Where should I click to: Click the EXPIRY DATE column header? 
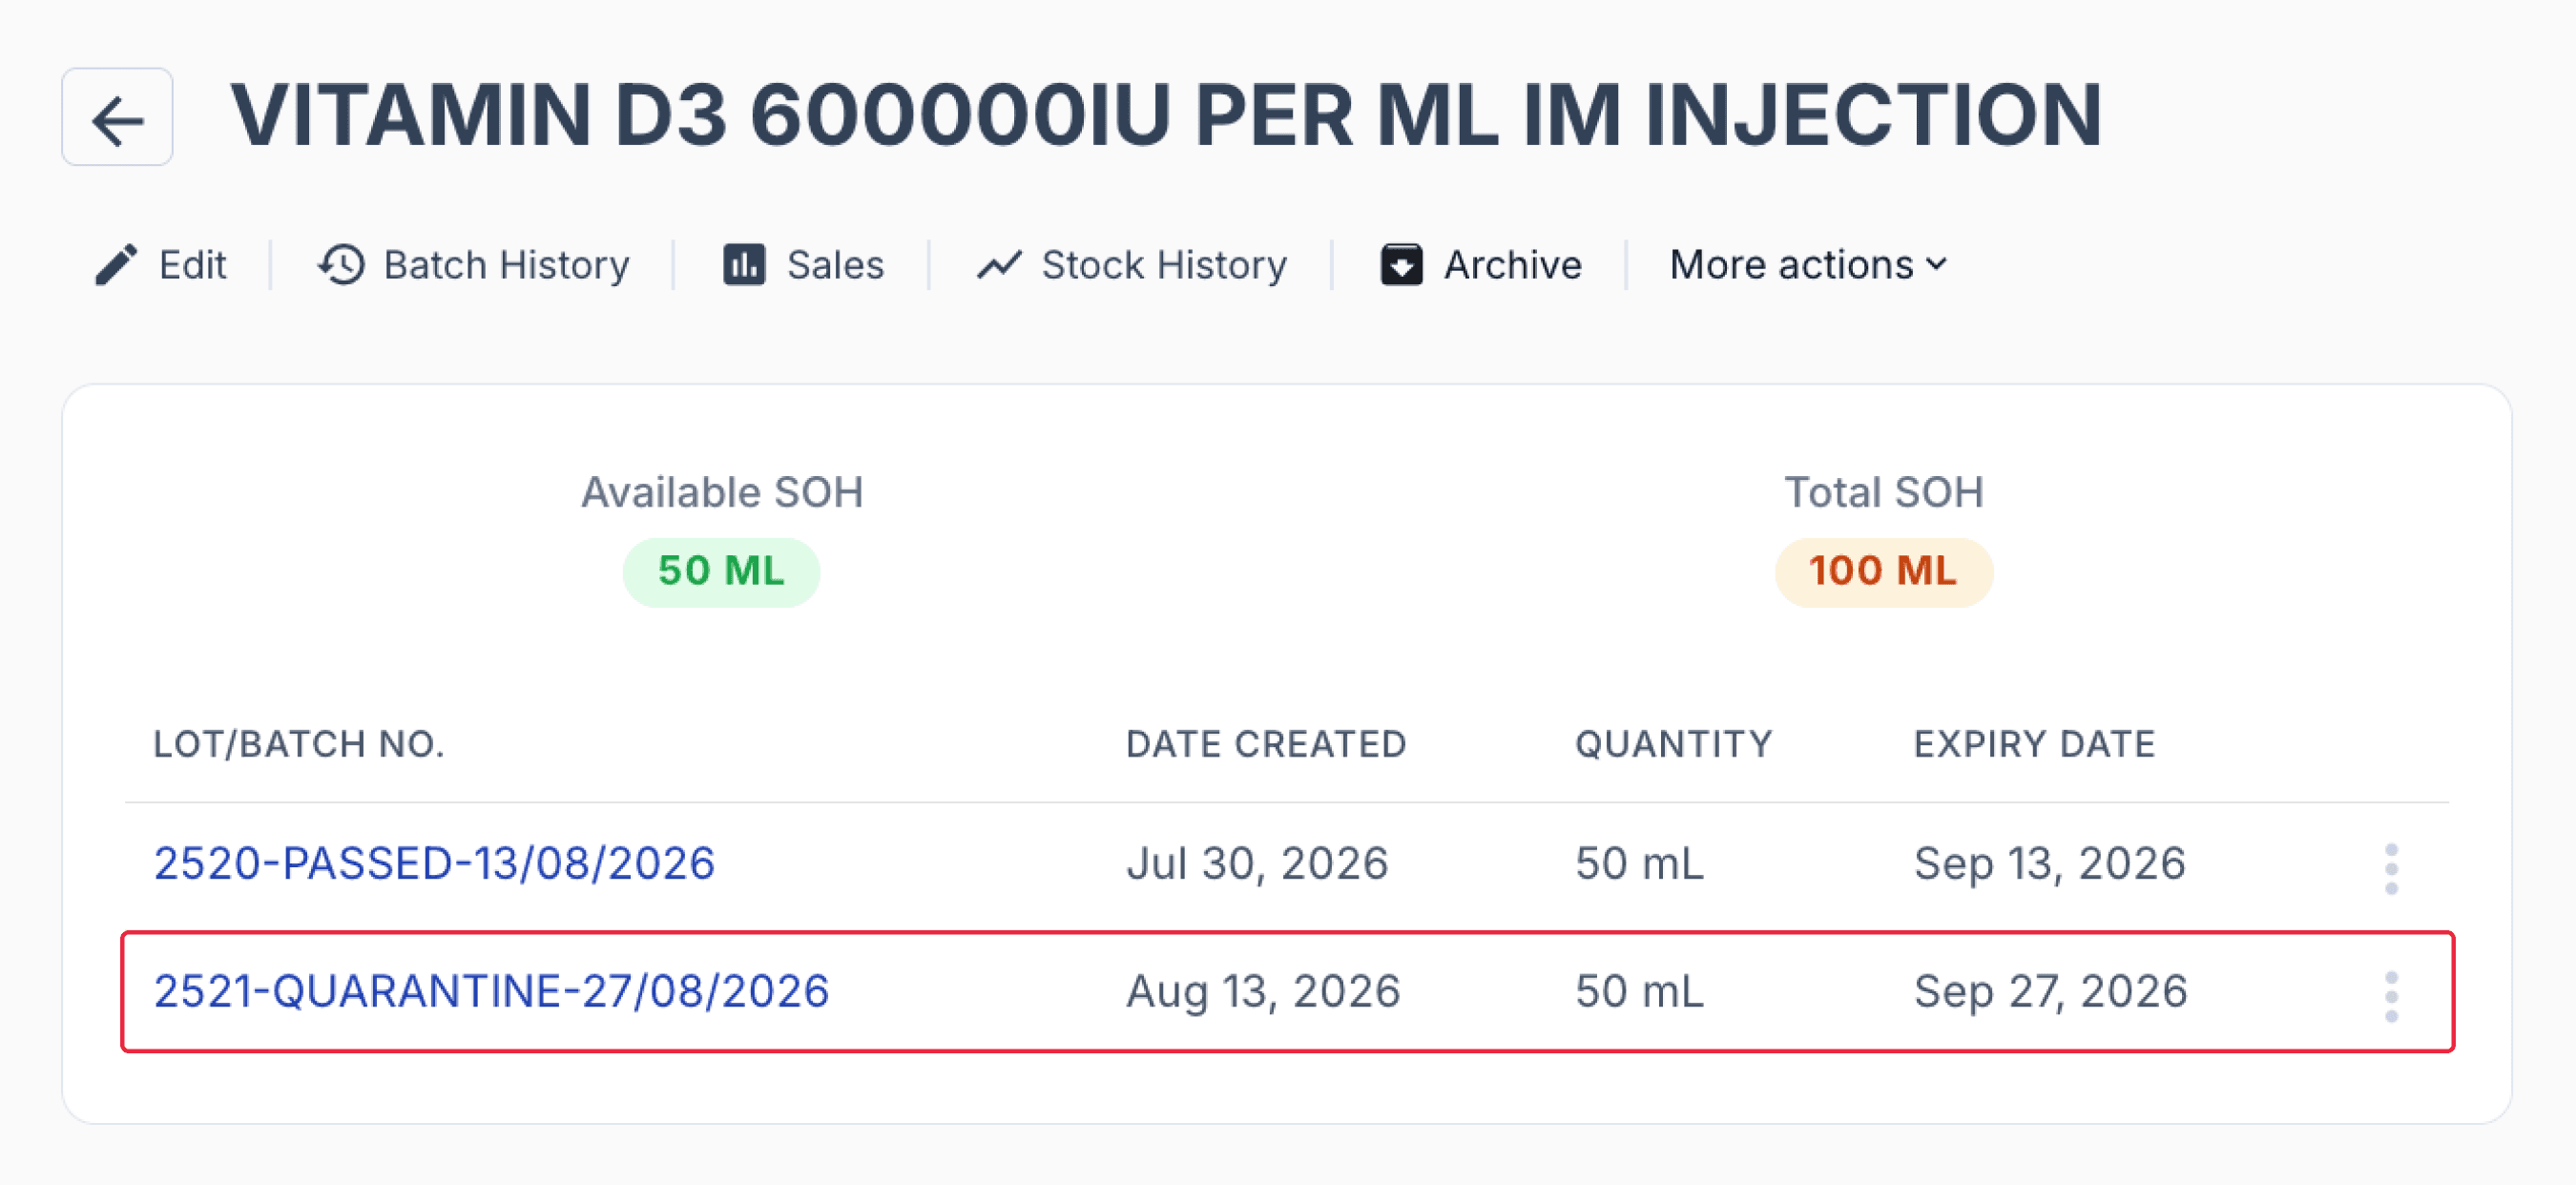[x=2034, y=744]
